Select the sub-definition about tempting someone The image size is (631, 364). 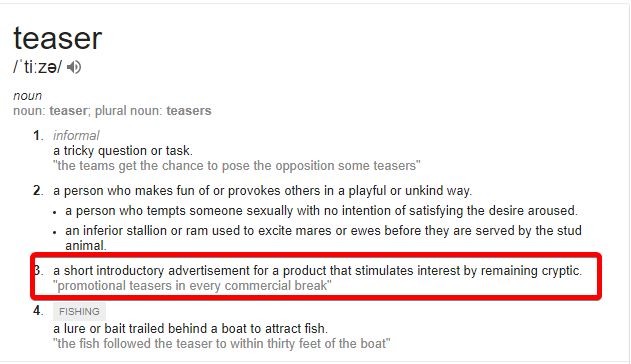[321, 211]
